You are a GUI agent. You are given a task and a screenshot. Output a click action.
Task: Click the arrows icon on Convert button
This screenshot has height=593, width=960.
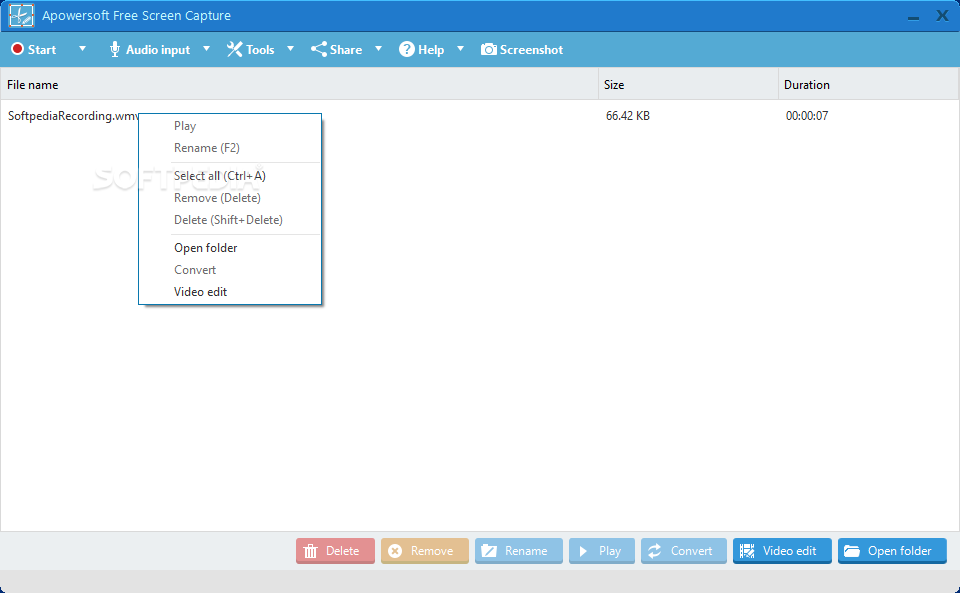(654, 551)
